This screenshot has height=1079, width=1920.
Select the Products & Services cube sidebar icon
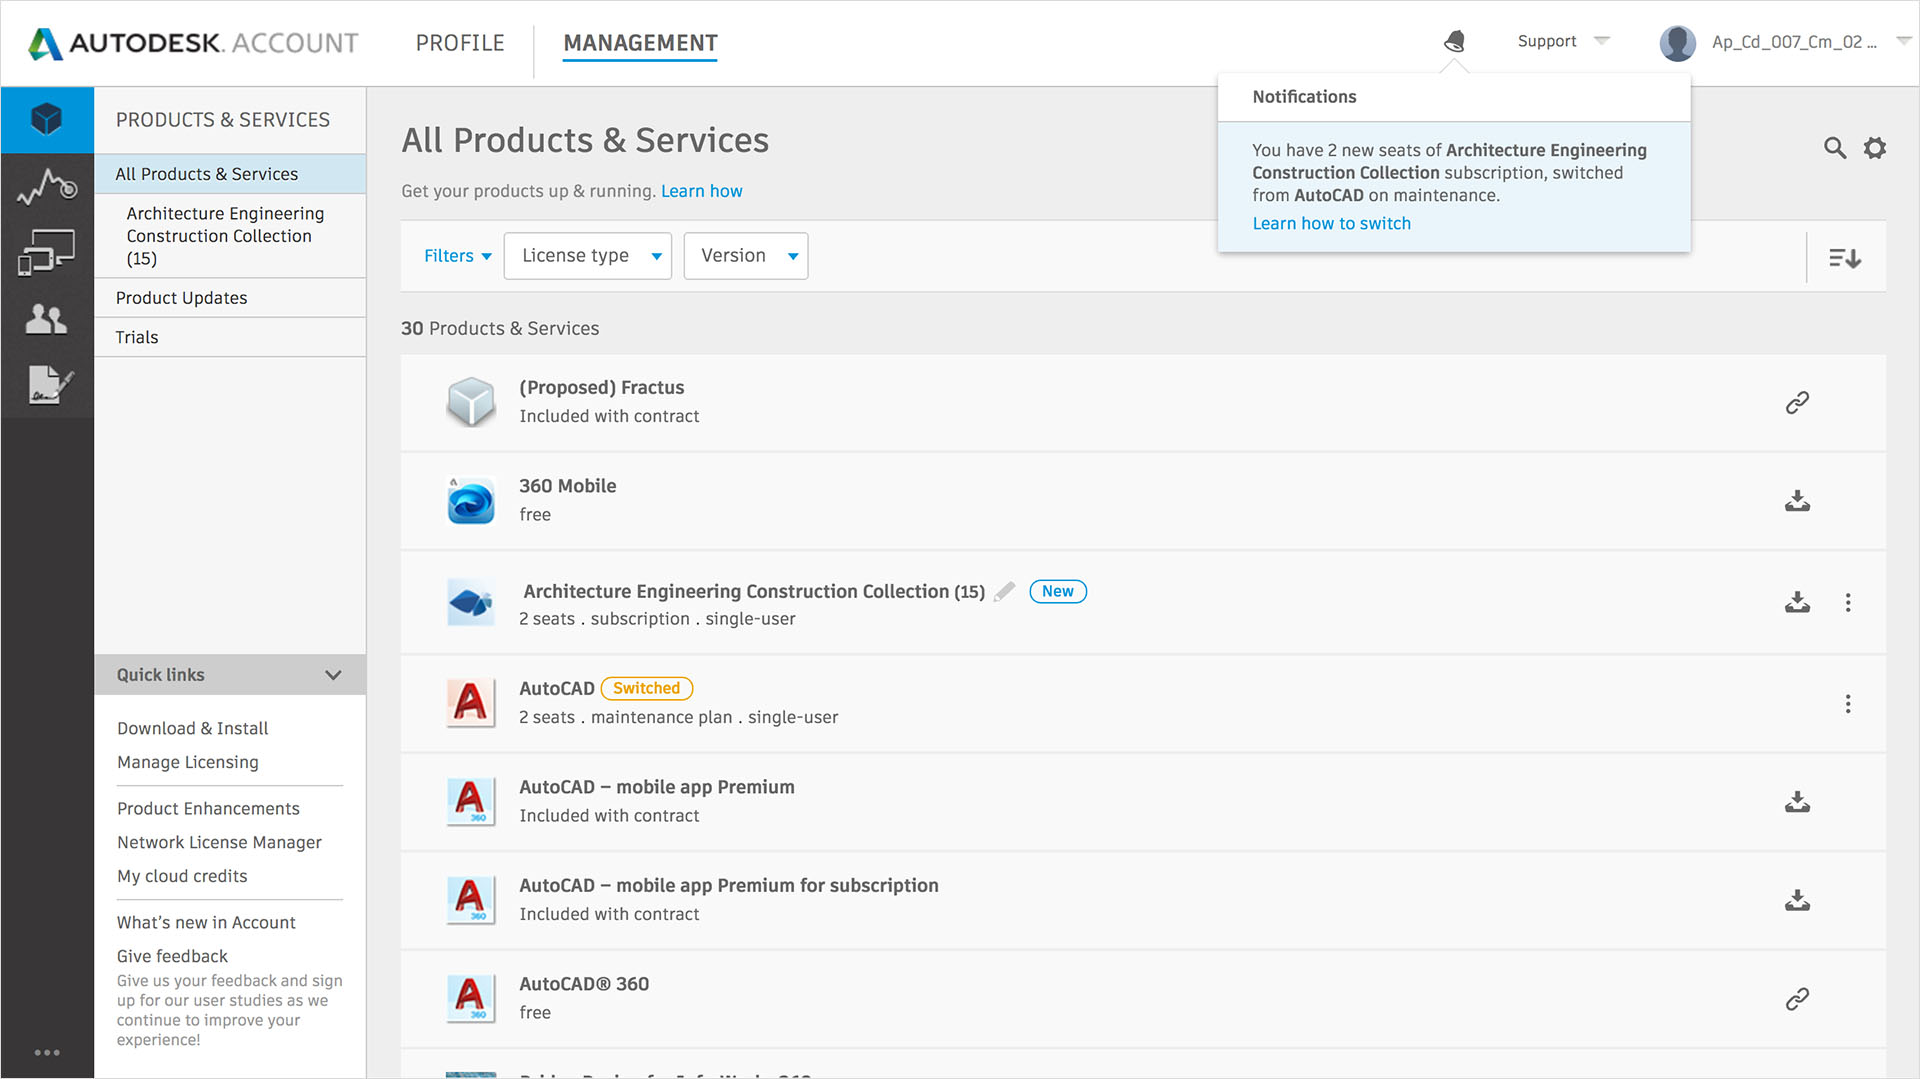[x=47, y=120]
